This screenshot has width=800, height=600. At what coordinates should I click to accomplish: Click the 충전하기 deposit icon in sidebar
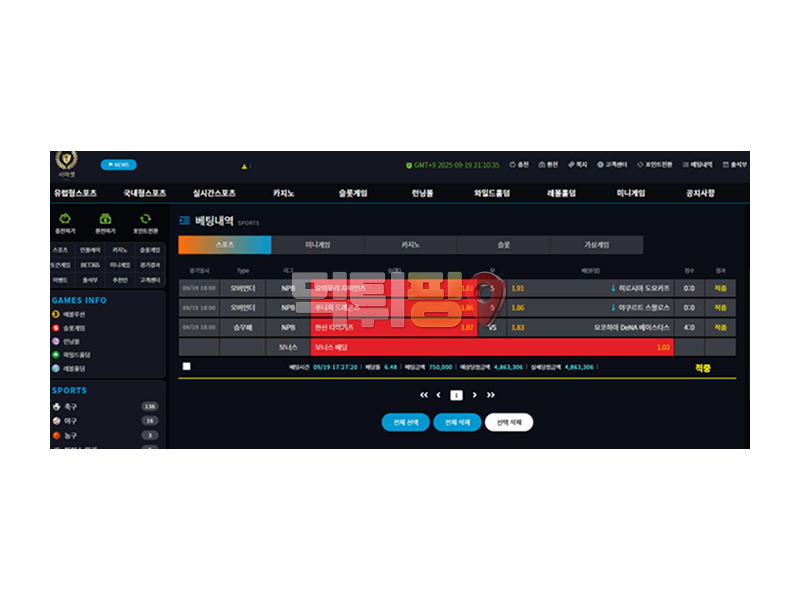click(x=65, y=218)
